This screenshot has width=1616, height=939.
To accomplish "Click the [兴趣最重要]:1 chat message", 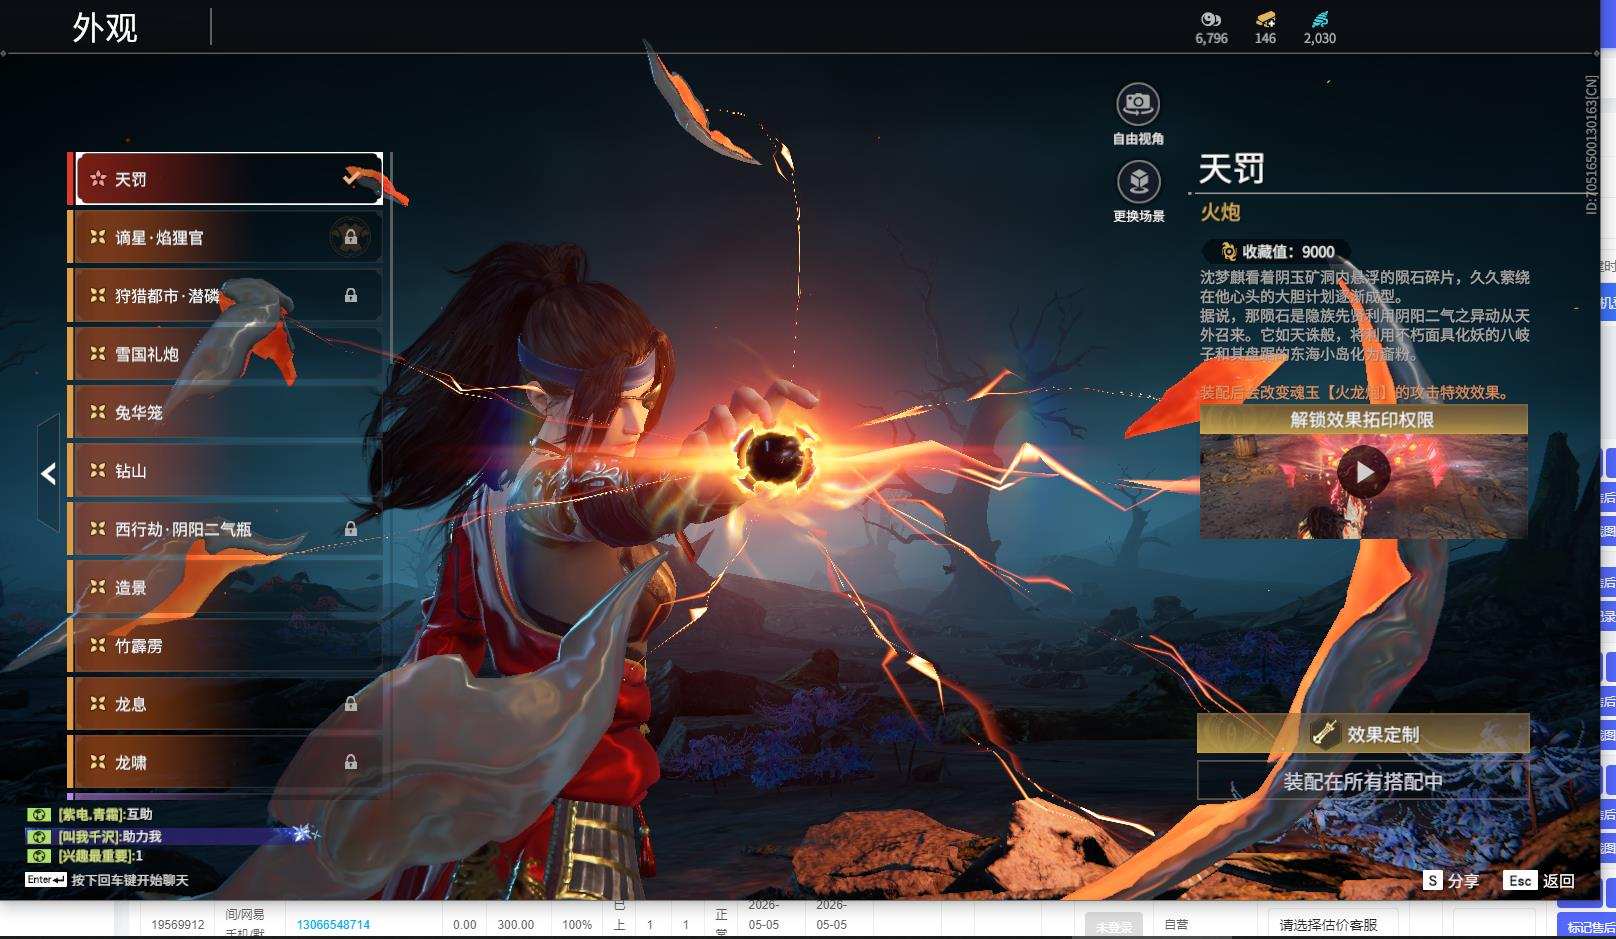I will (x=100, y=856).
